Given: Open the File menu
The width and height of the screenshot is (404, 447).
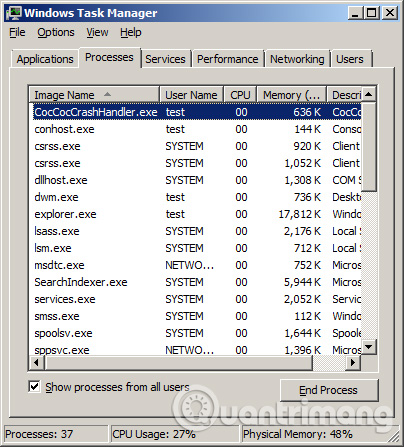Looking at the screenshot, I should 17,32.
